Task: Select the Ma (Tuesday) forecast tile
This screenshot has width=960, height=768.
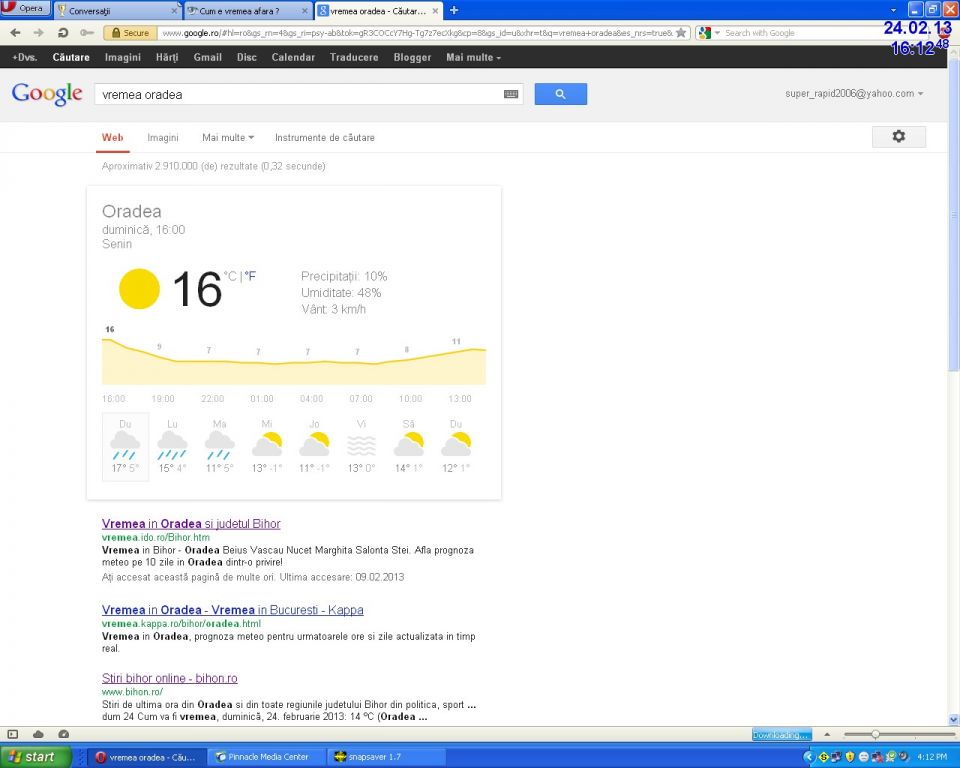Action: 220,446
